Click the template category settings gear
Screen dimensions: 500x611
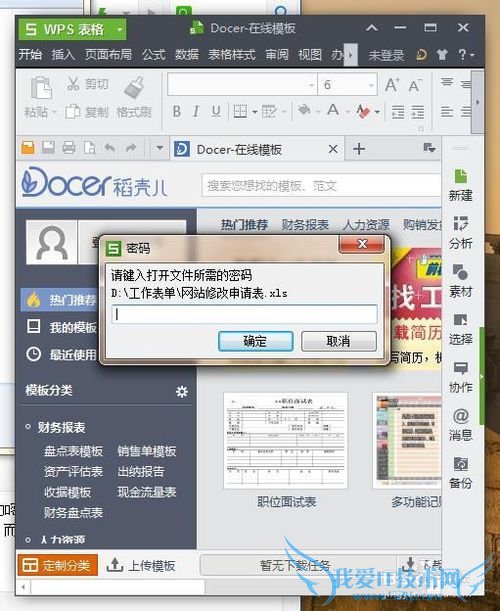tap(182, 391)
